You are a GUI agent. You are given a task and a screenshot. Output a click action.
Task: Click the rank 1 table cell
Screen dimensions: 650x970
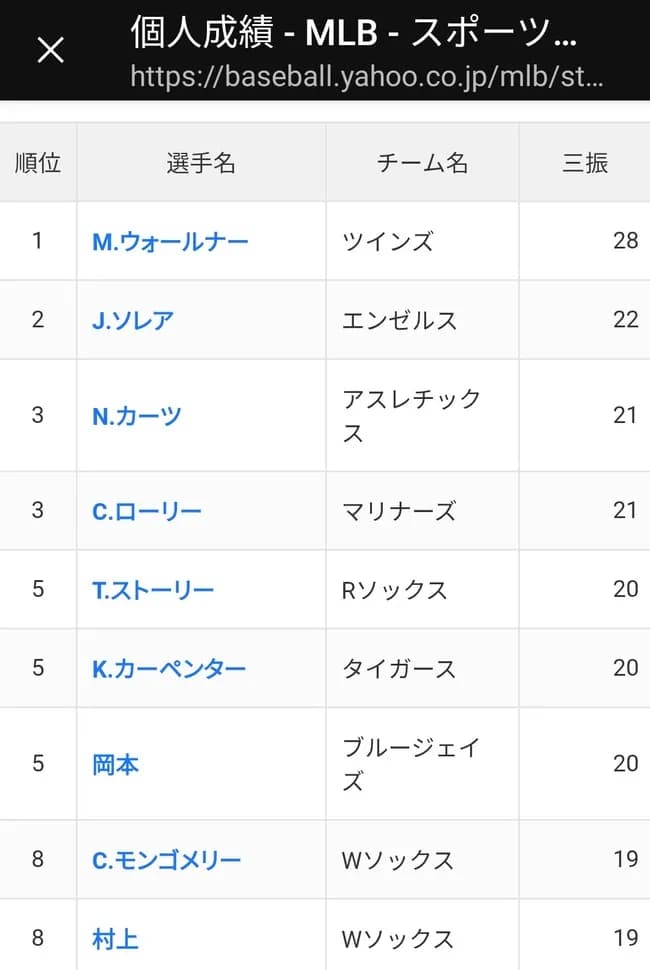coord(38,242)
